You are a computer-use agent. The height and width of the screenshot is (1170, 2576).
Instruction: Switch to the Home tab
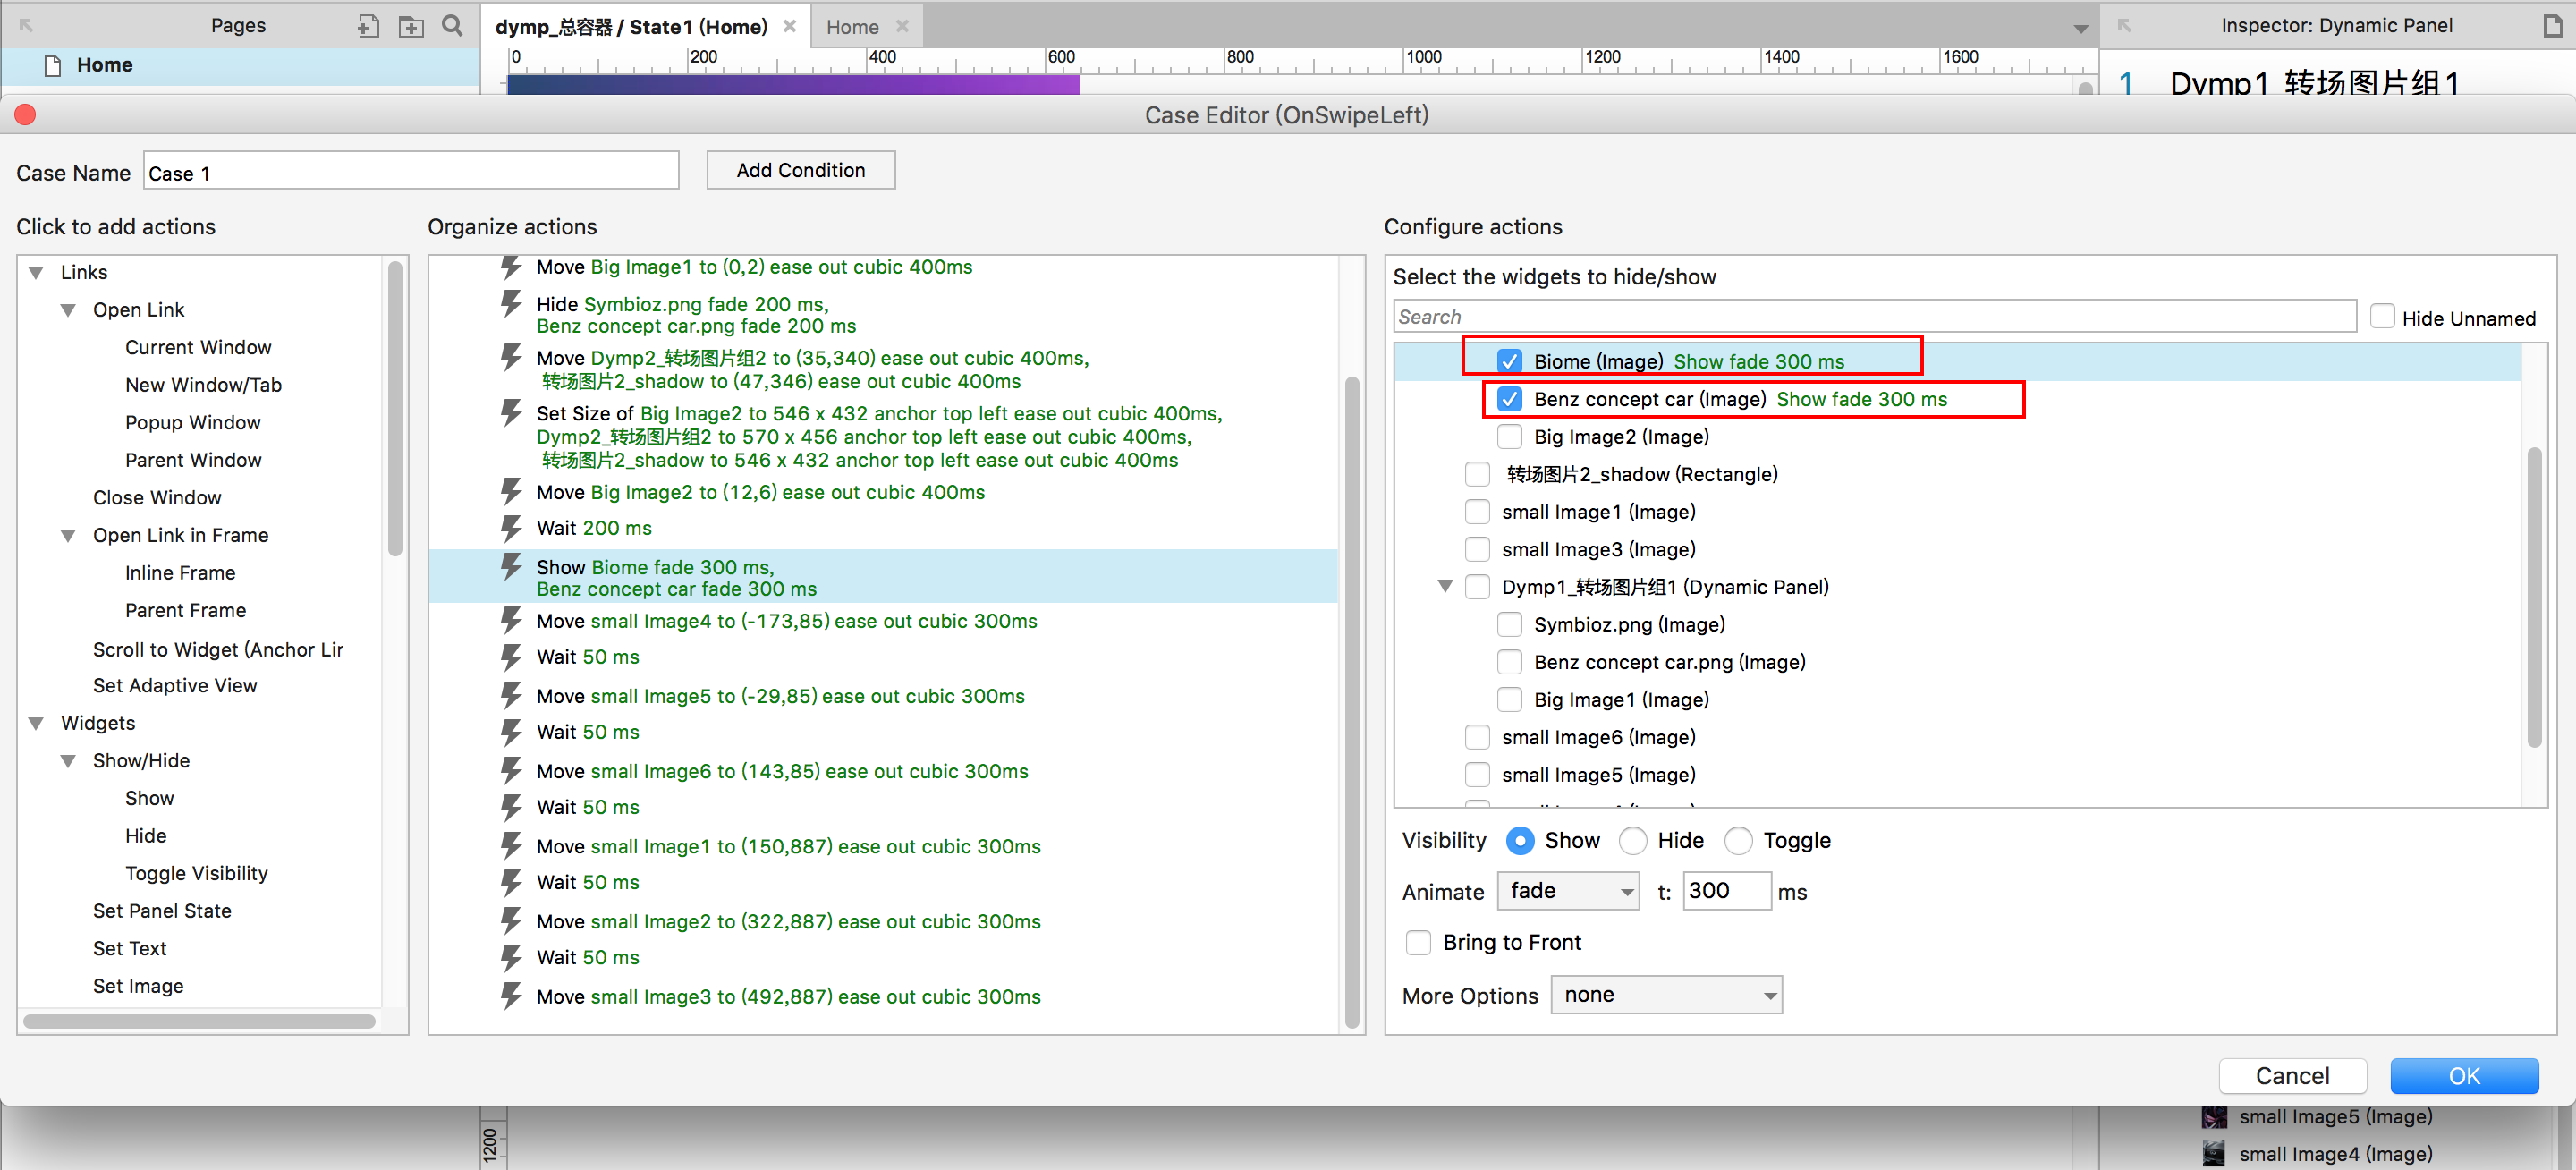[x=852, y=27]
